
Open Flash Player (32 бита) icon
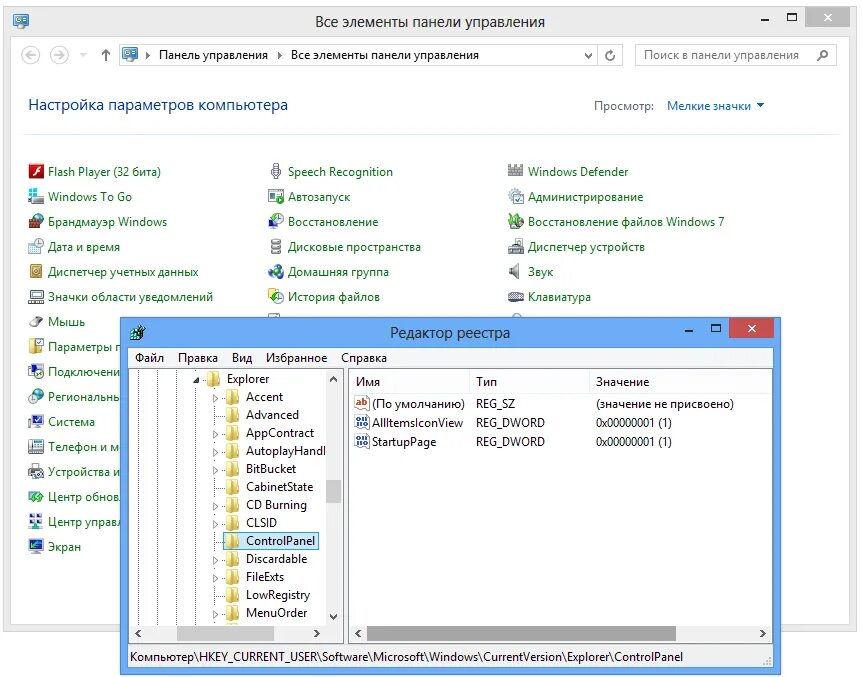[36, 172]
